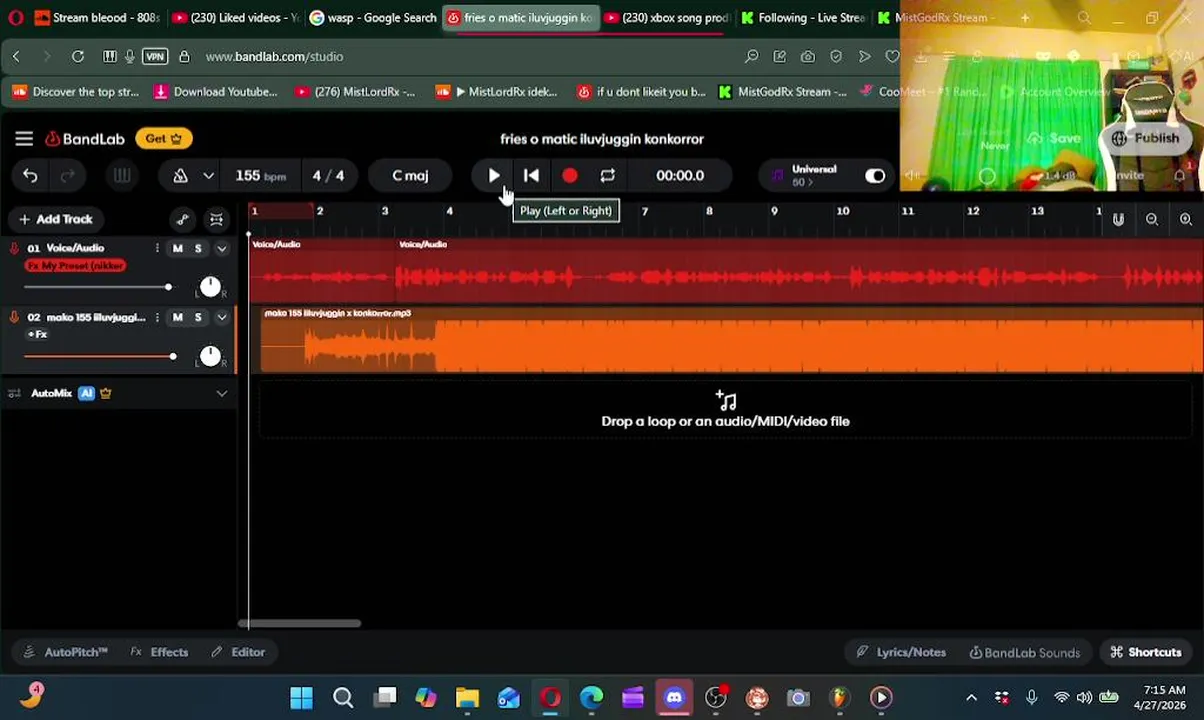
Task: Click the icon right of the automation tool
Action: coord(216,220)
